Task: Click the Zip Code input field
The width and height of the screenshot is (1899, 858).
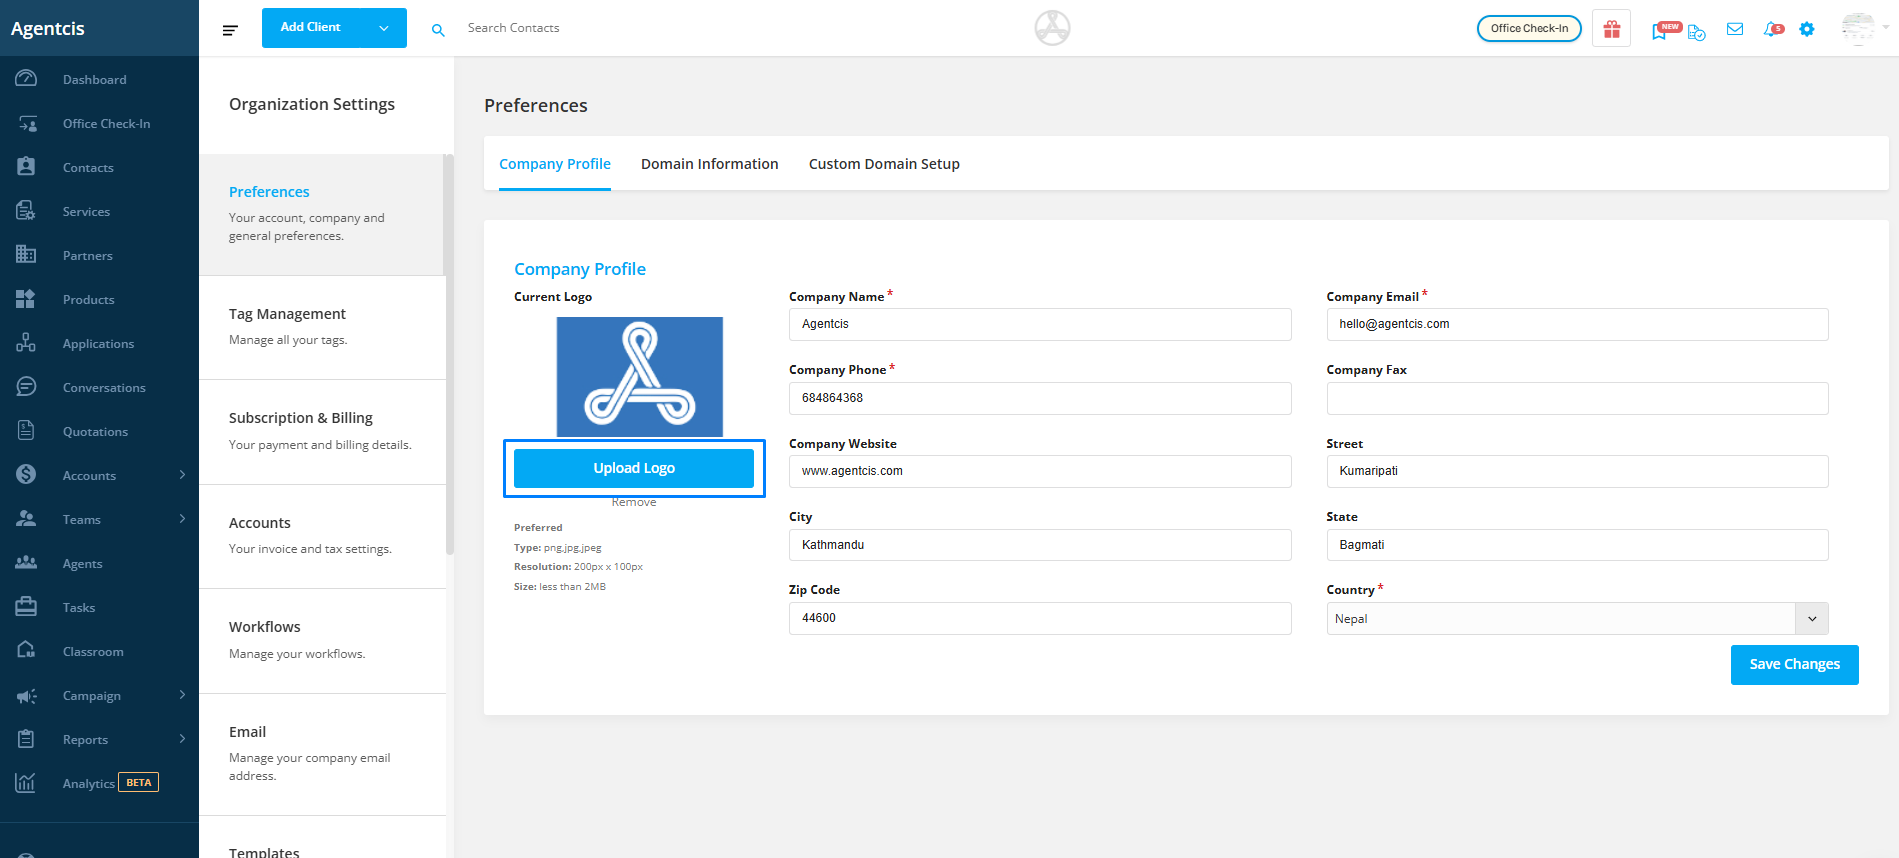Action: point(1040,618)
